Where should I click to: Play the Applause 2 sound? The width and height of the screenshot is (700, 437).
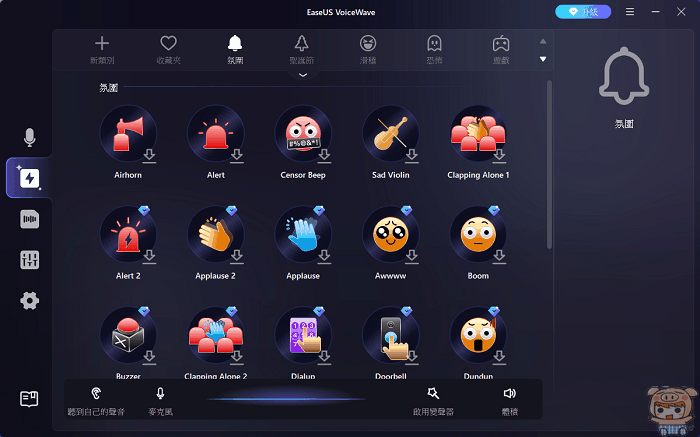[216, 234]
